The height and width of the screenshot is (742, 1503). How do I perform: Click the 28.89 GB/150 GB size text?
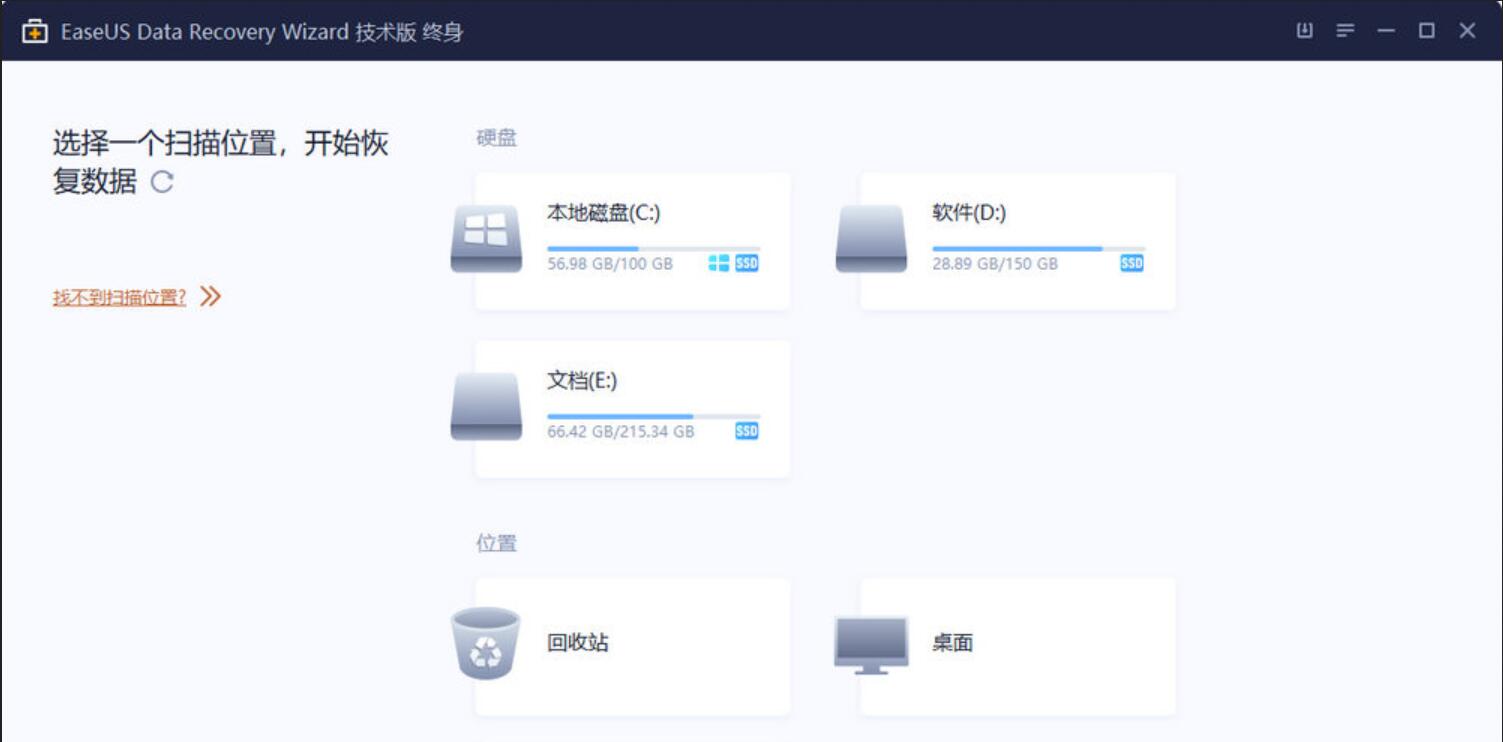[x=995, y=264]
